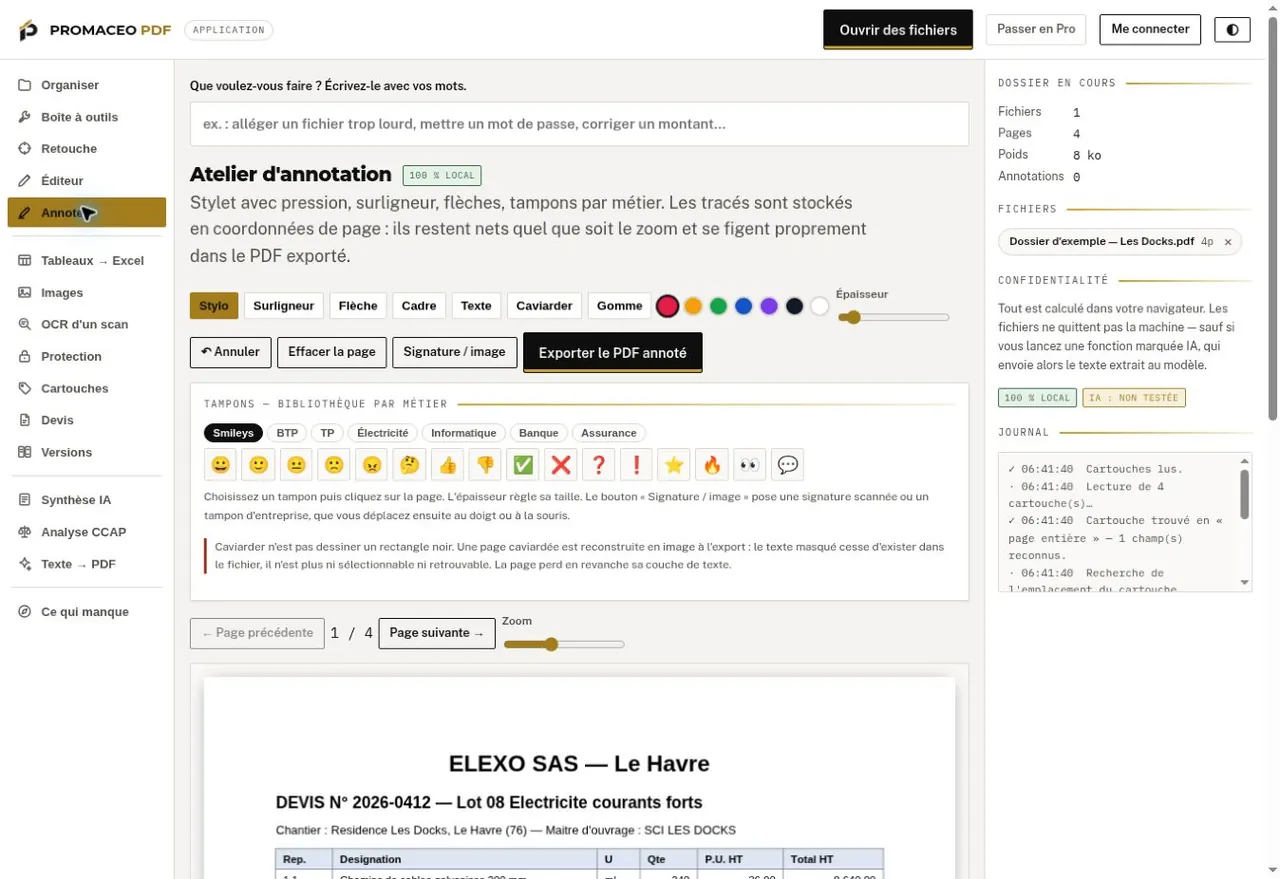Open OCR d'un scan page
1280x879 pixels.
(87, 324)
